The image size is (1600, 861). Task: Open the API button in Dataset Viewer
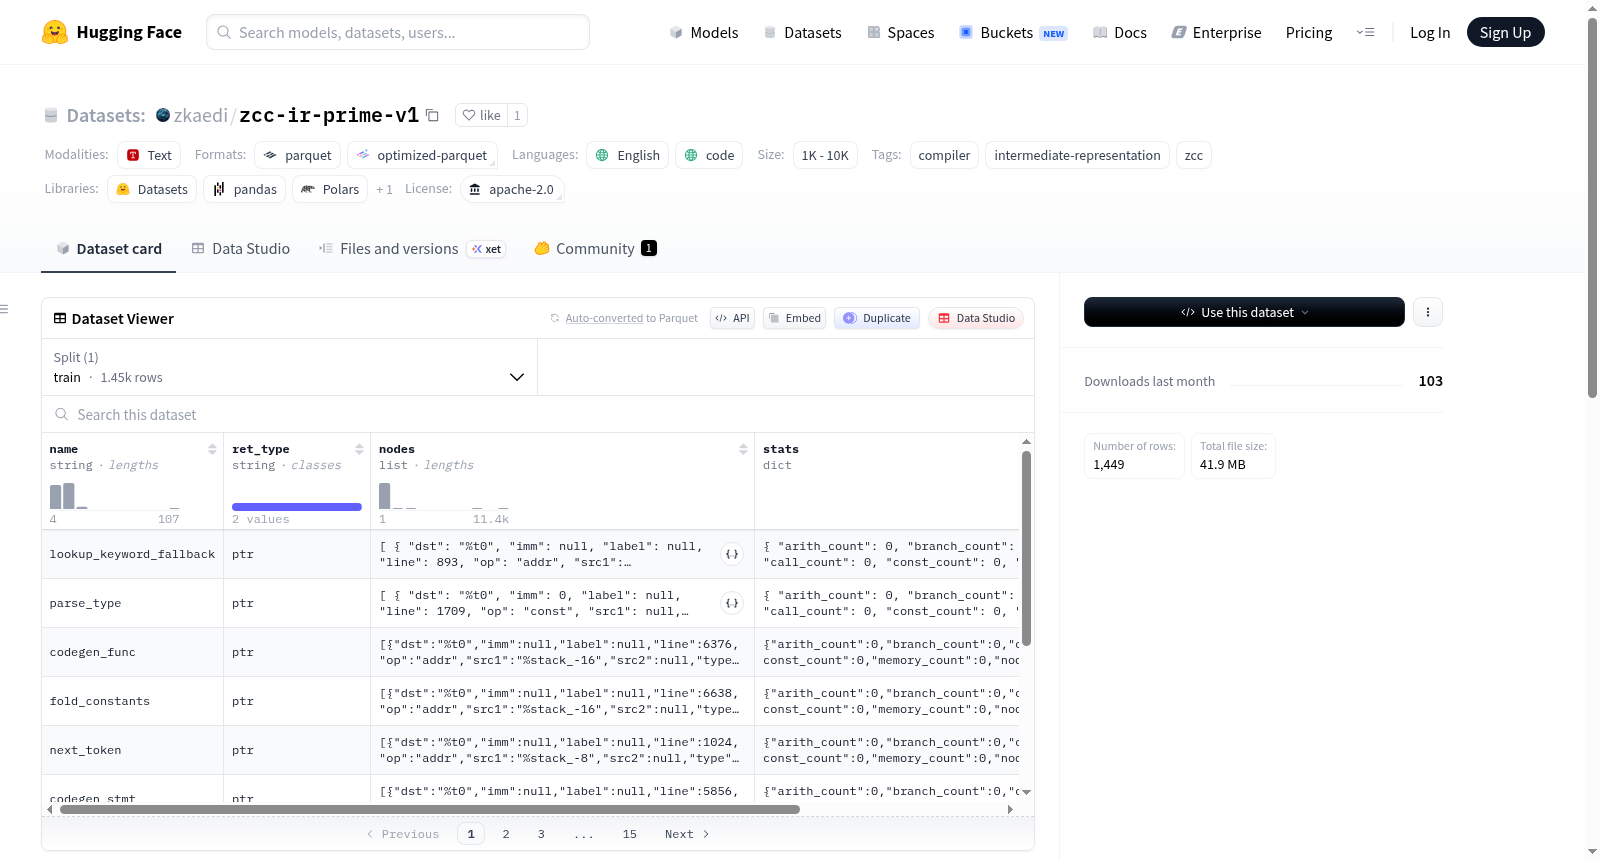(732, 318)
